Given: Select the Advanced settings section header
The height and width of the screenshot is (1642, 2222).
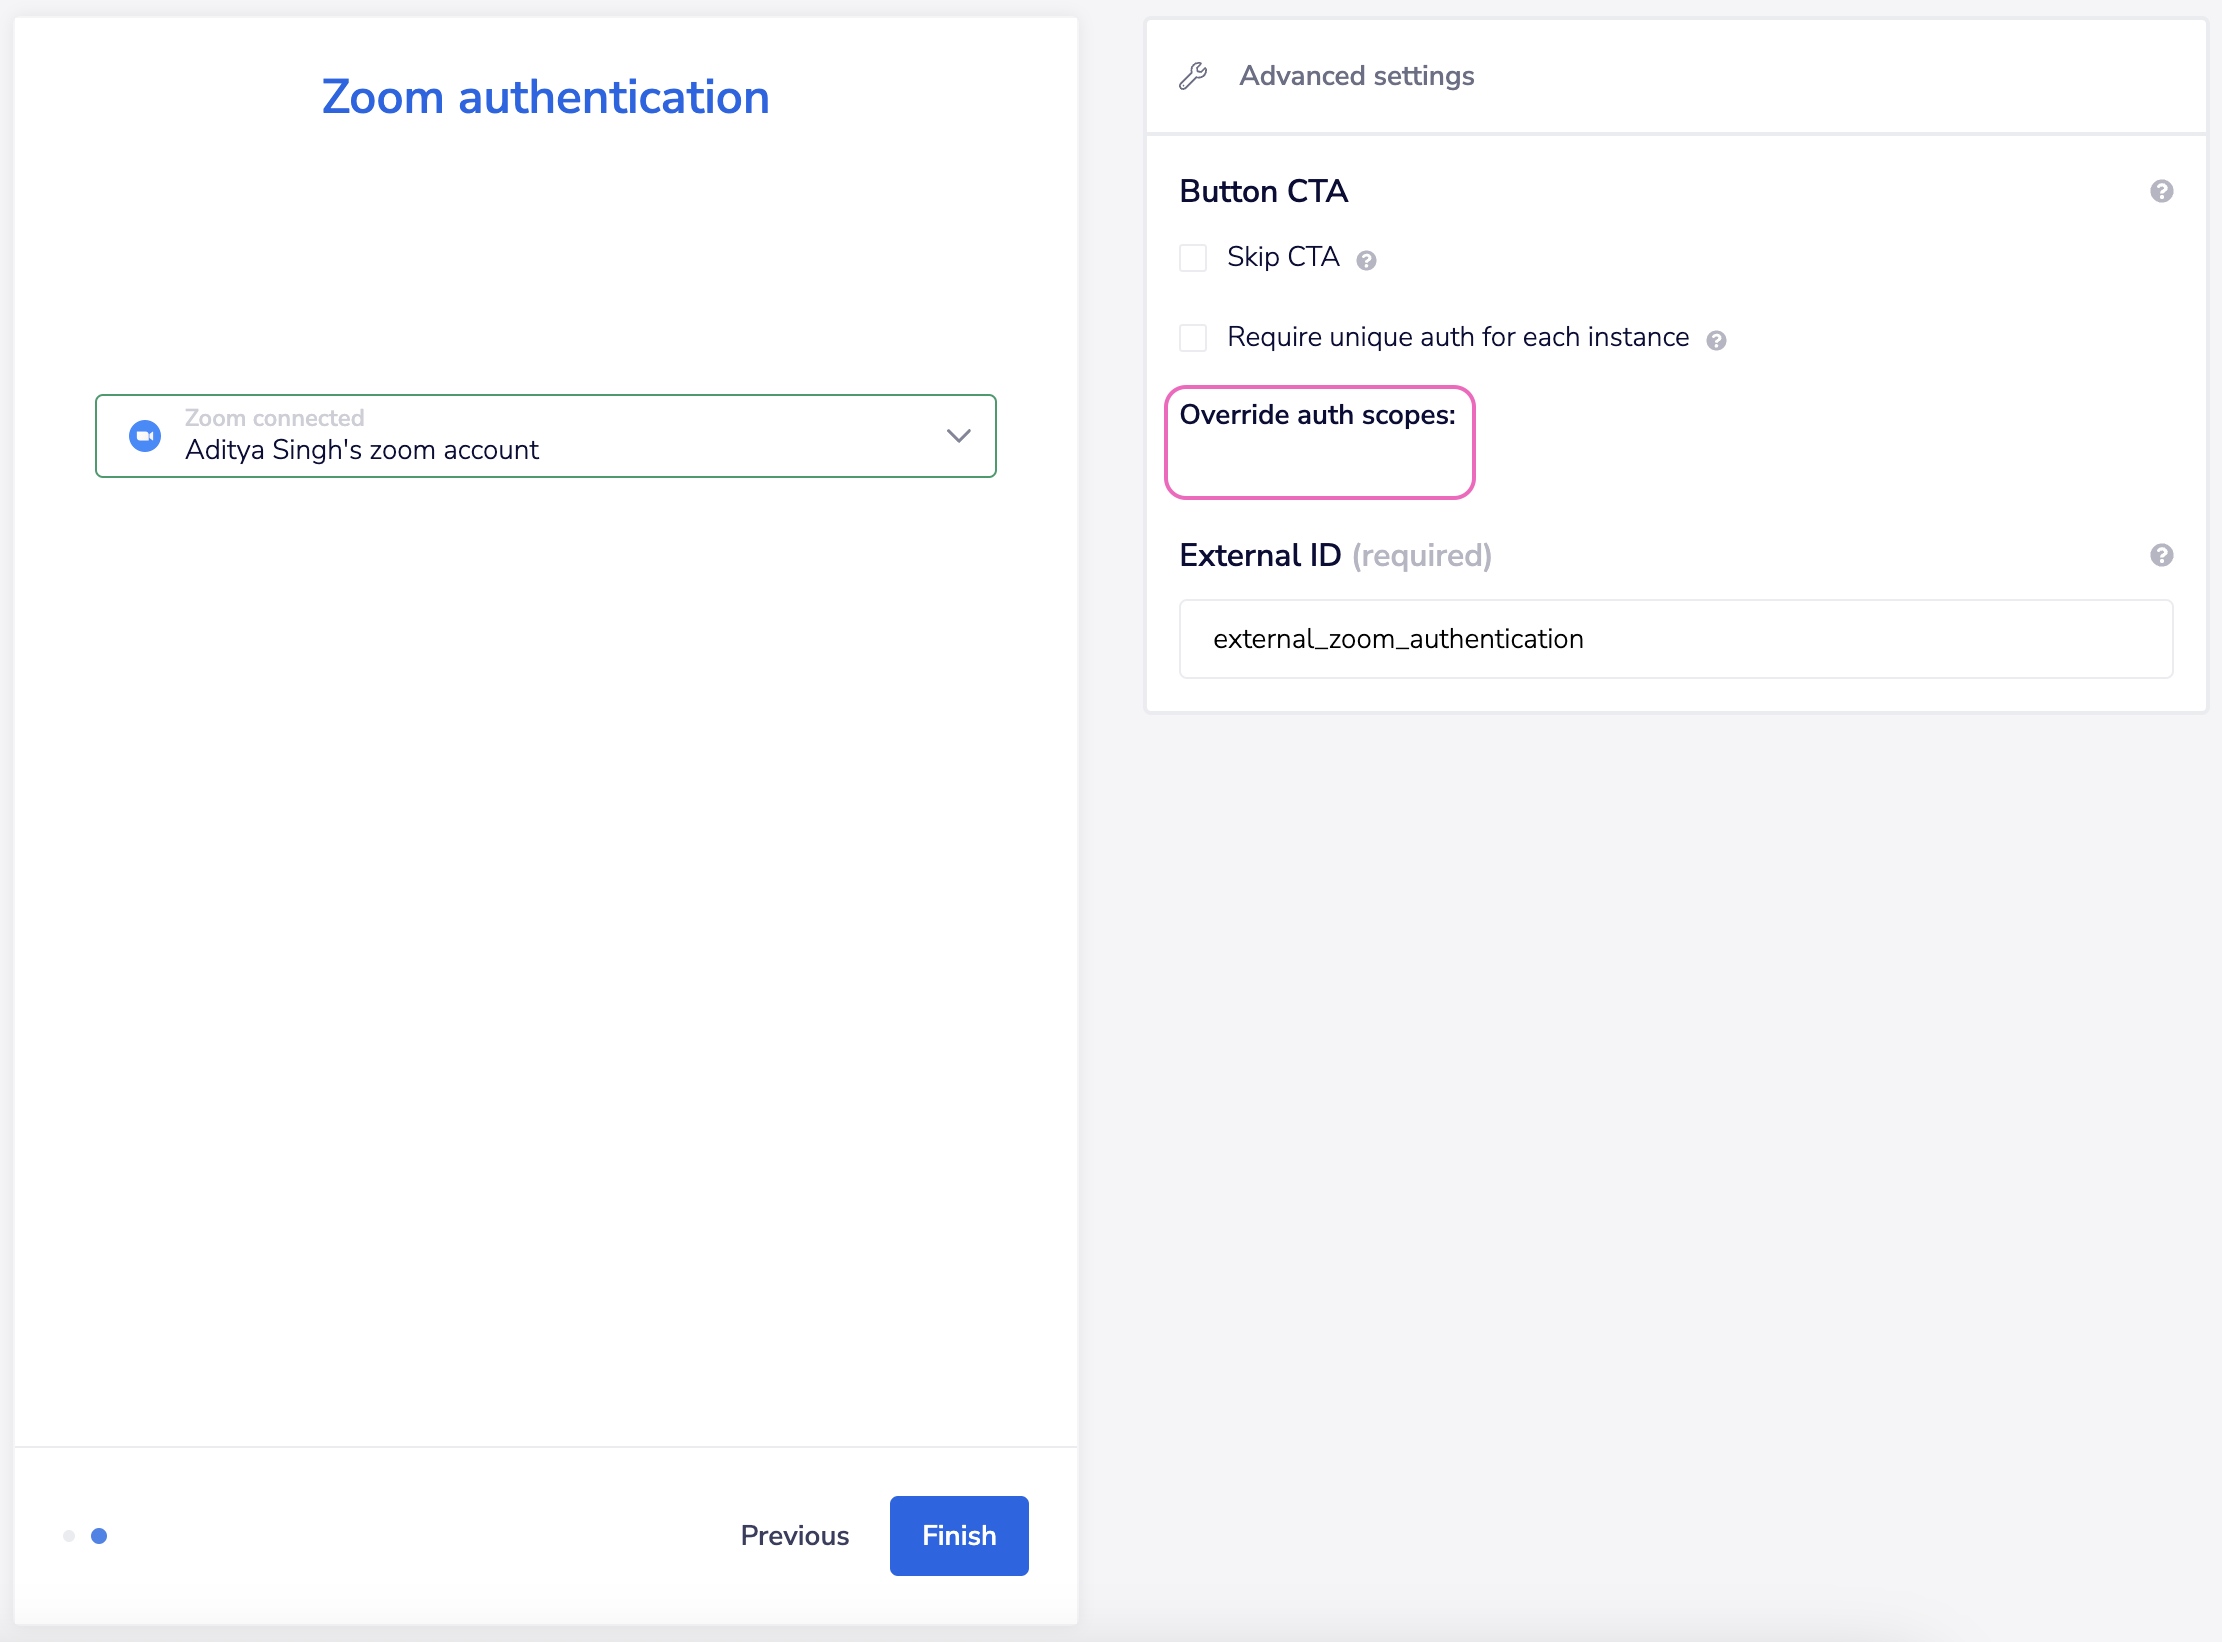Looking at the screenshot, I should [1356, 75].
